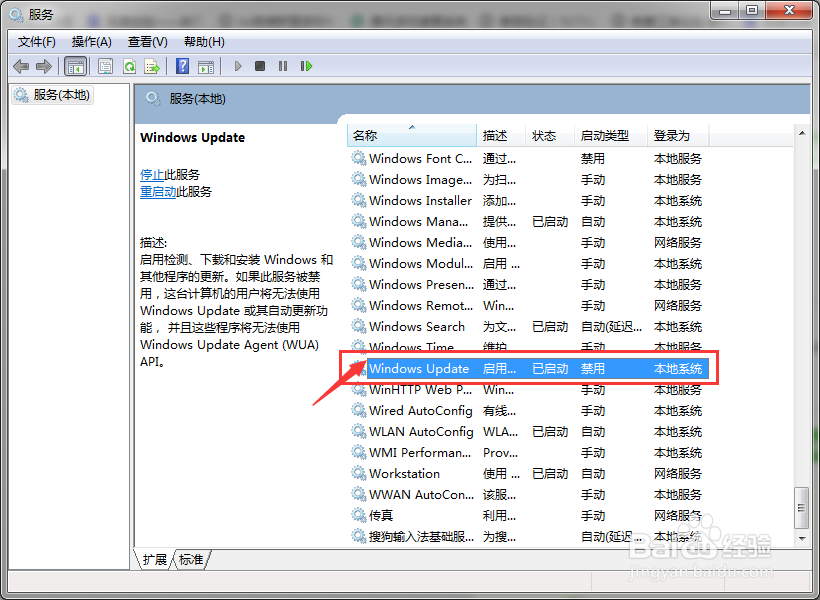
Task: Click the gear icon beside Wired AutoConfig
Action: tap(359, 410)
